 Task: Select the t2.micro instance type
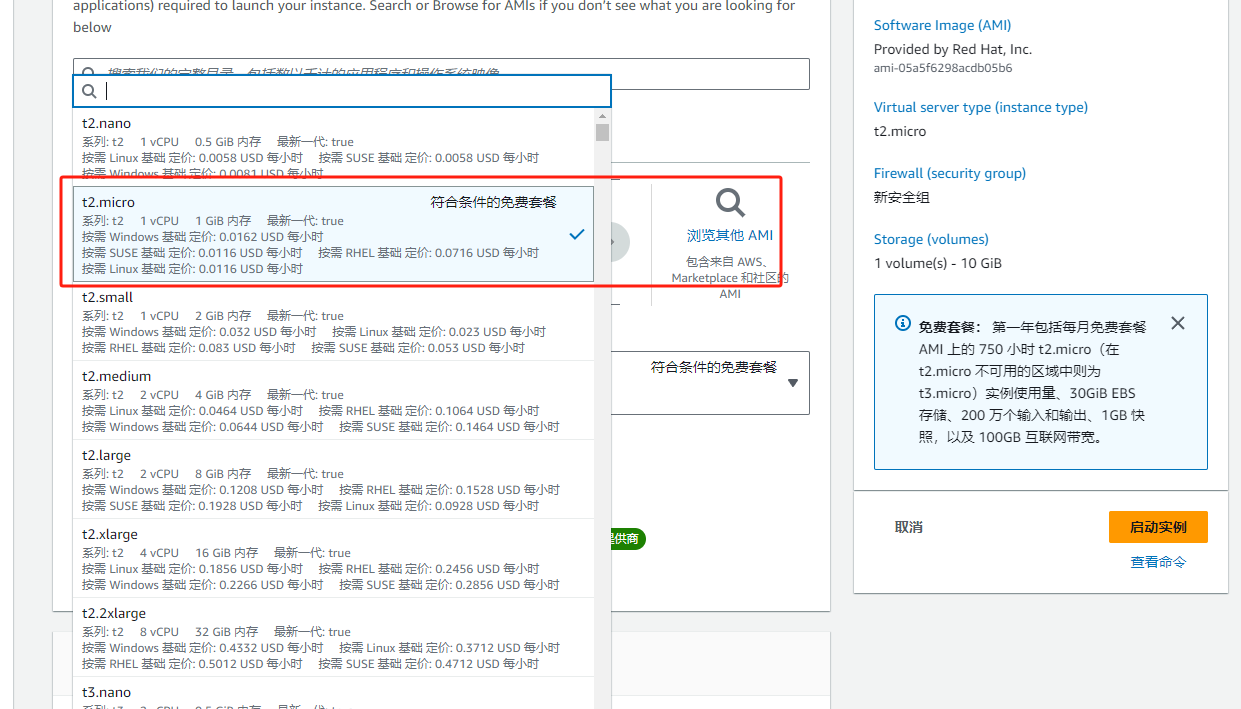tap(333, 234)
